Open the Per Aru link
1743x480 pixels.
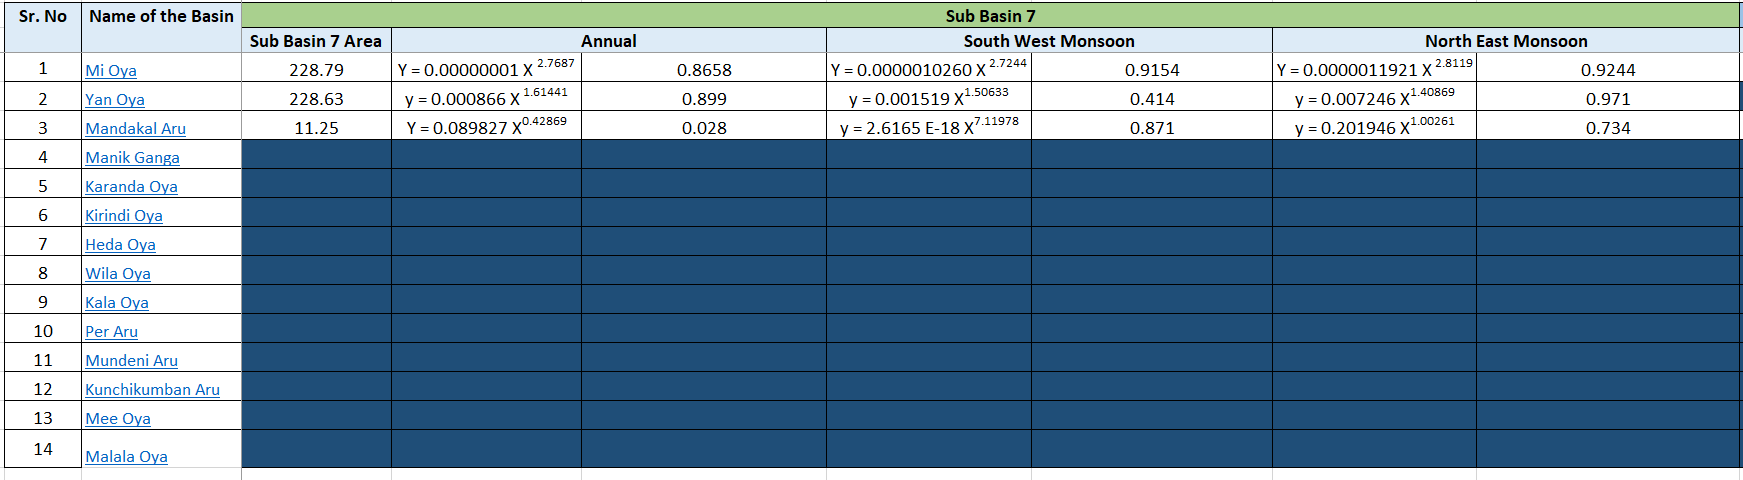tap(112, 332)
